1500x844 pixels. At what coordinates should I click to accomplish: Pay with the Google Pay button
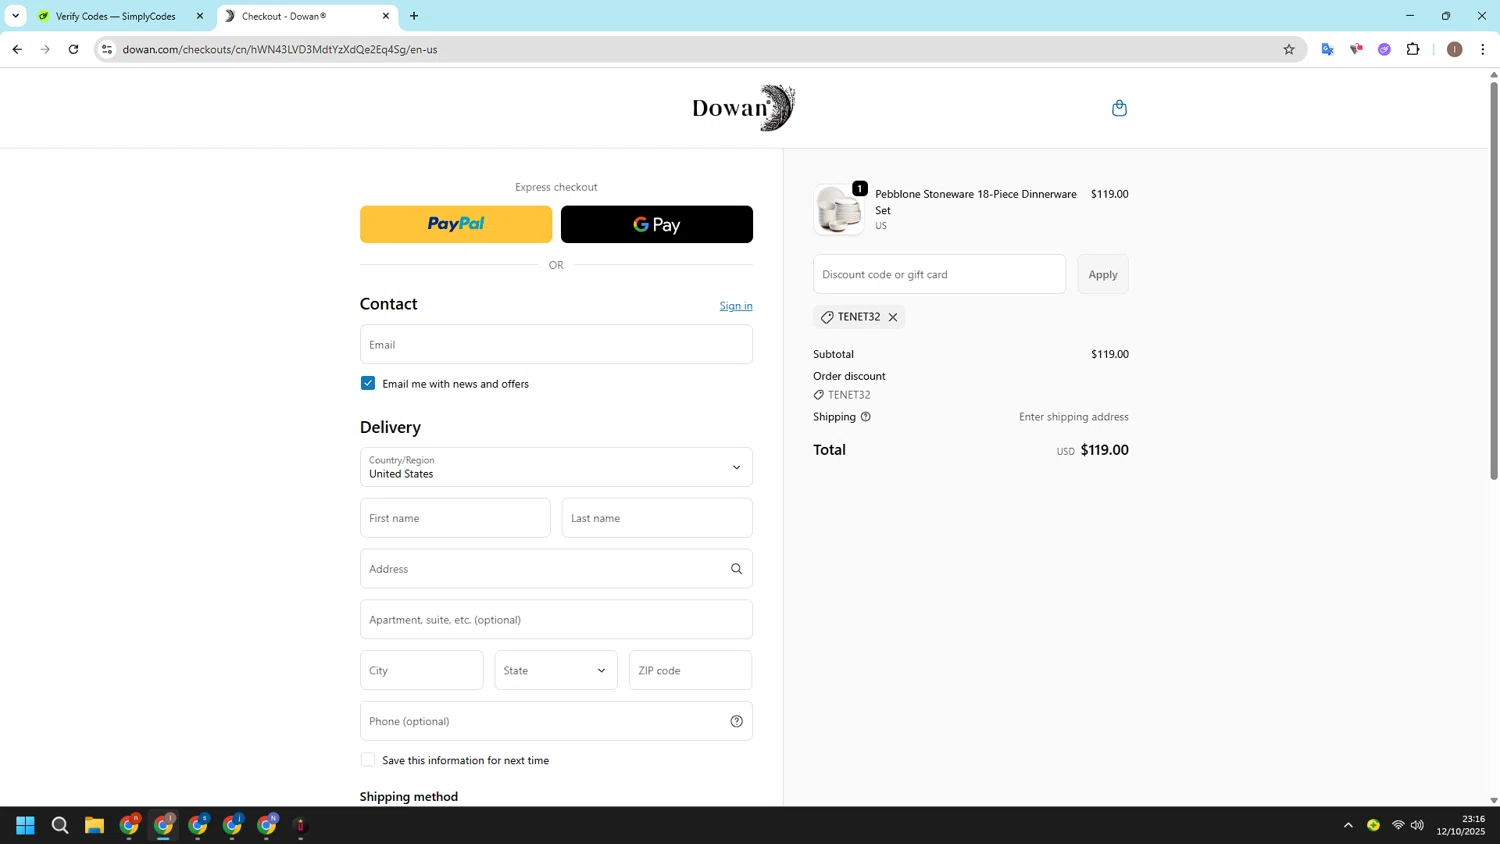coord(657,224)
